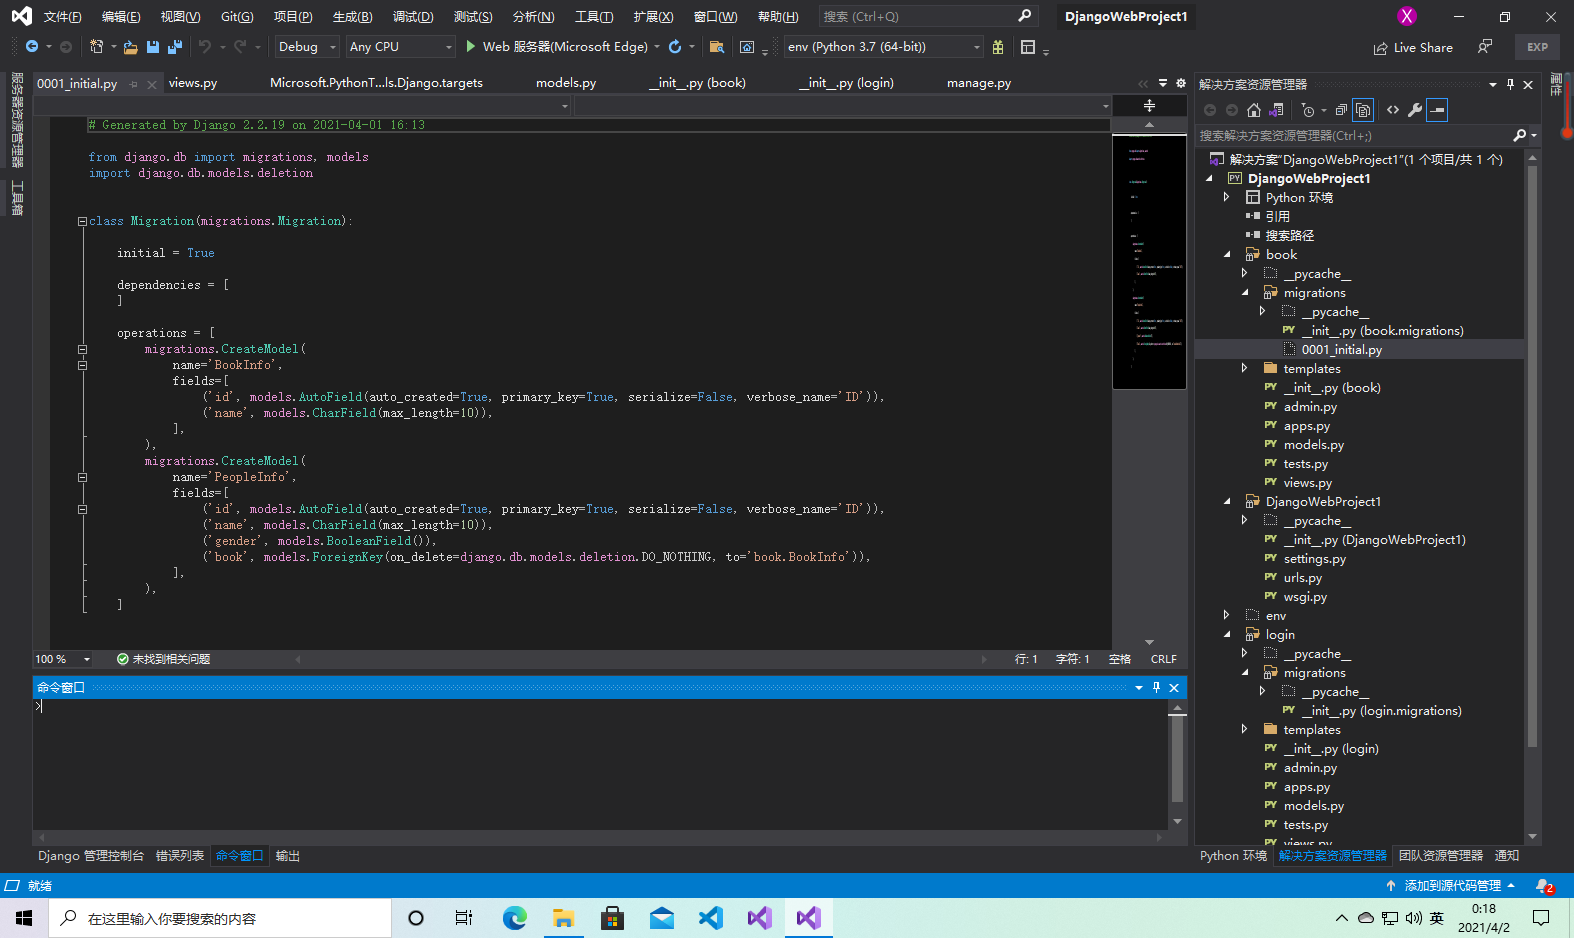Open the 文件(F) menu
1574x938 pixels.
(62, 16)
